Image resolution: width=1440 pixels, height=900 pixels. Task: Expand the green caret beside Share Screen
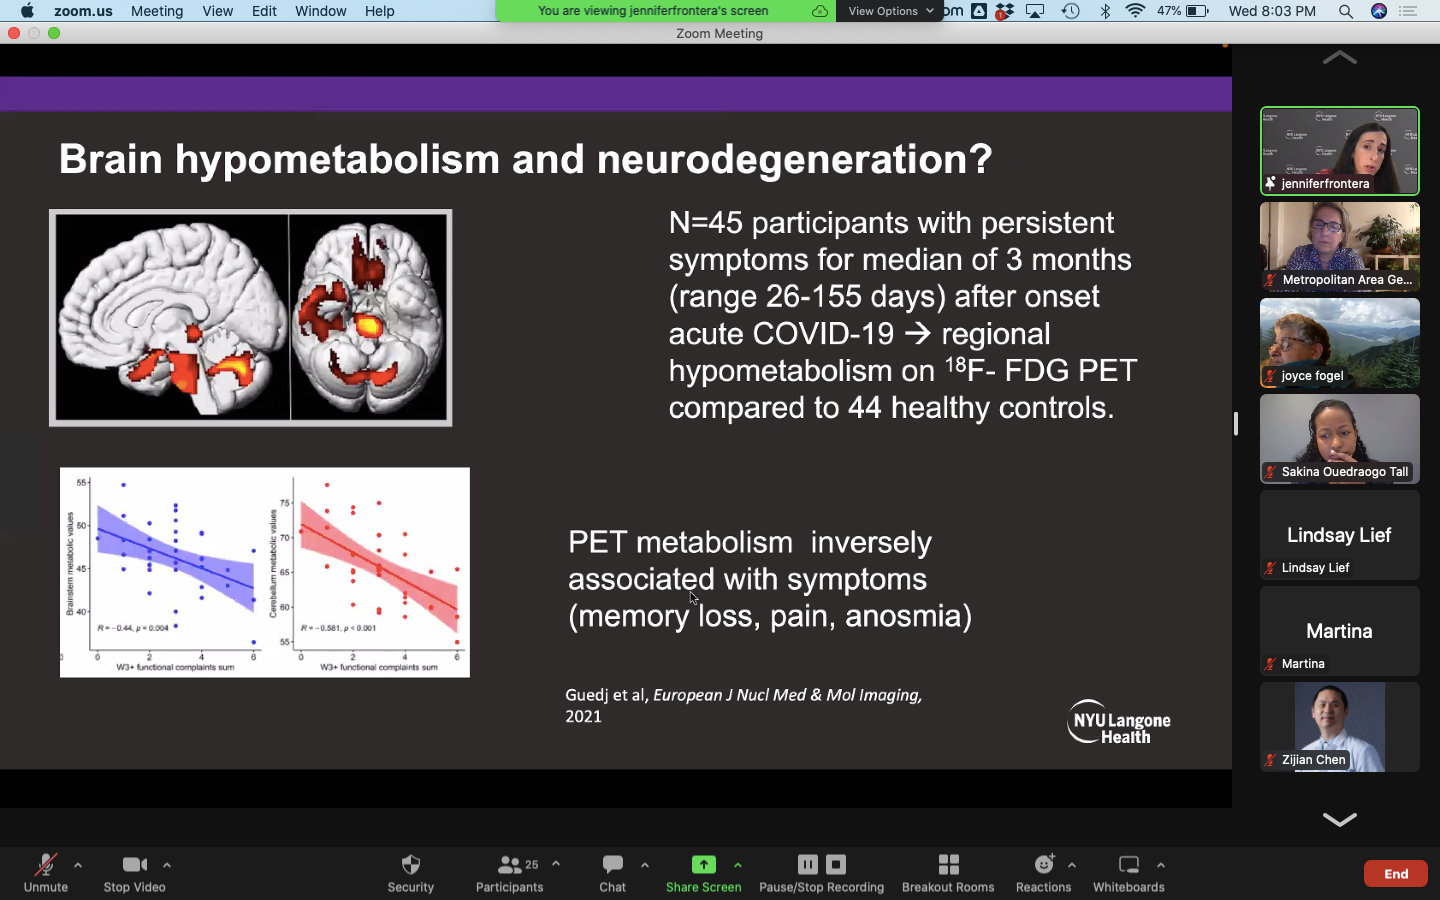[738, 865]
